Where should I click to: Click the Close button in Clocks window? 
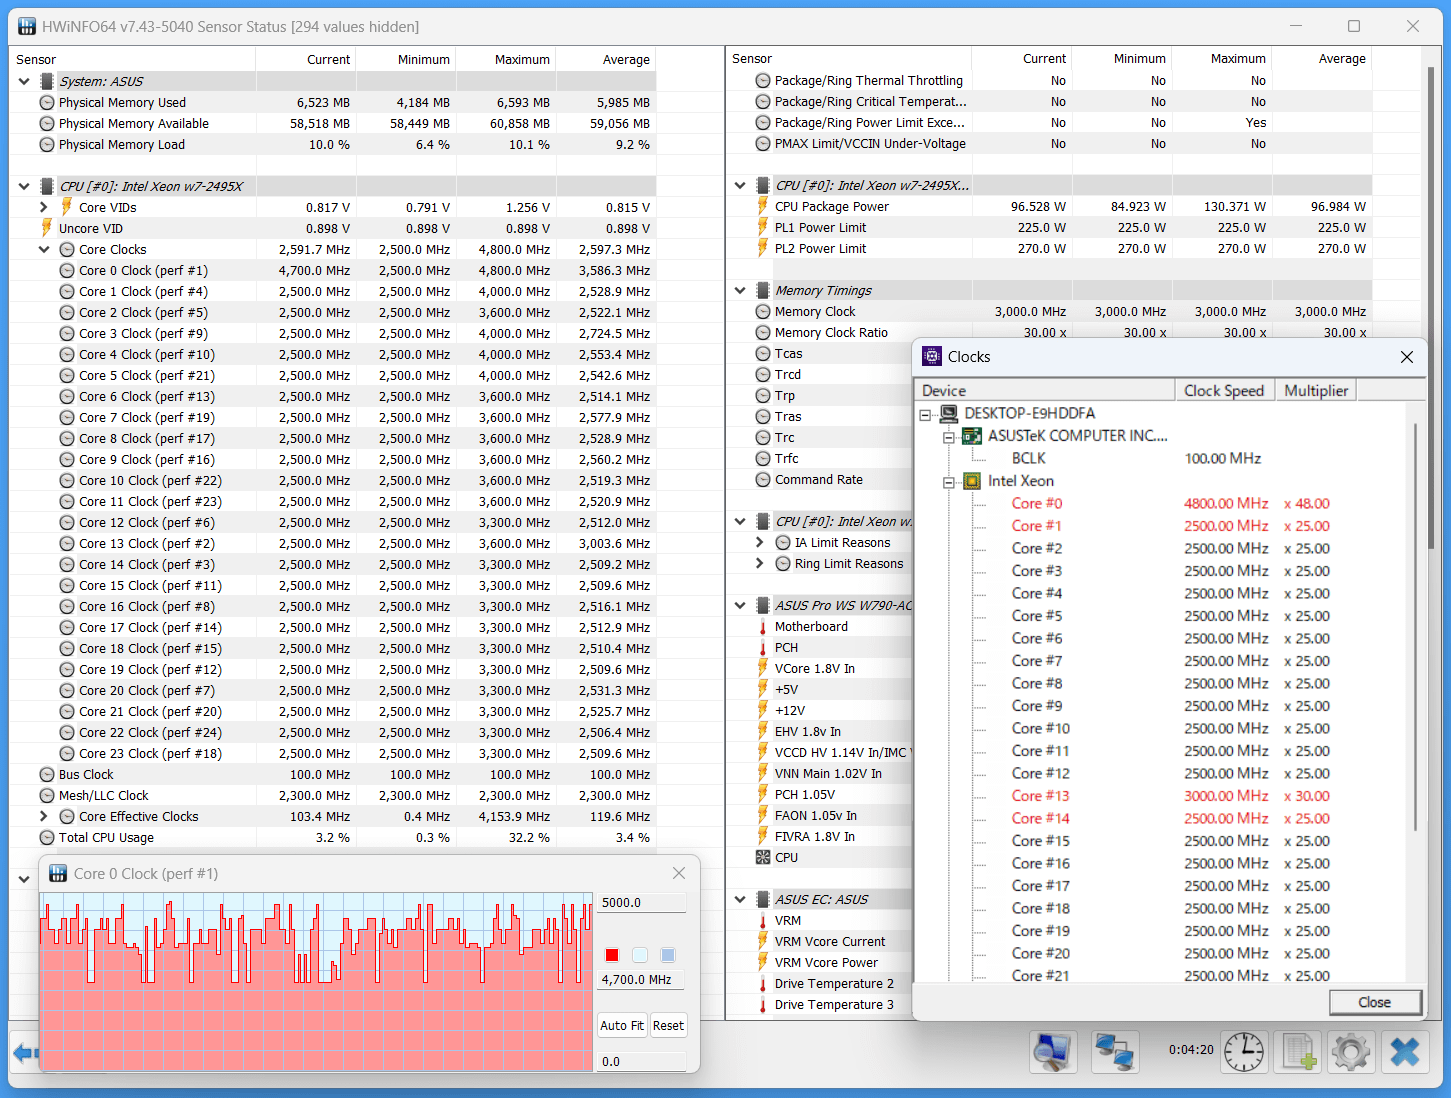pos(1374,1002)
